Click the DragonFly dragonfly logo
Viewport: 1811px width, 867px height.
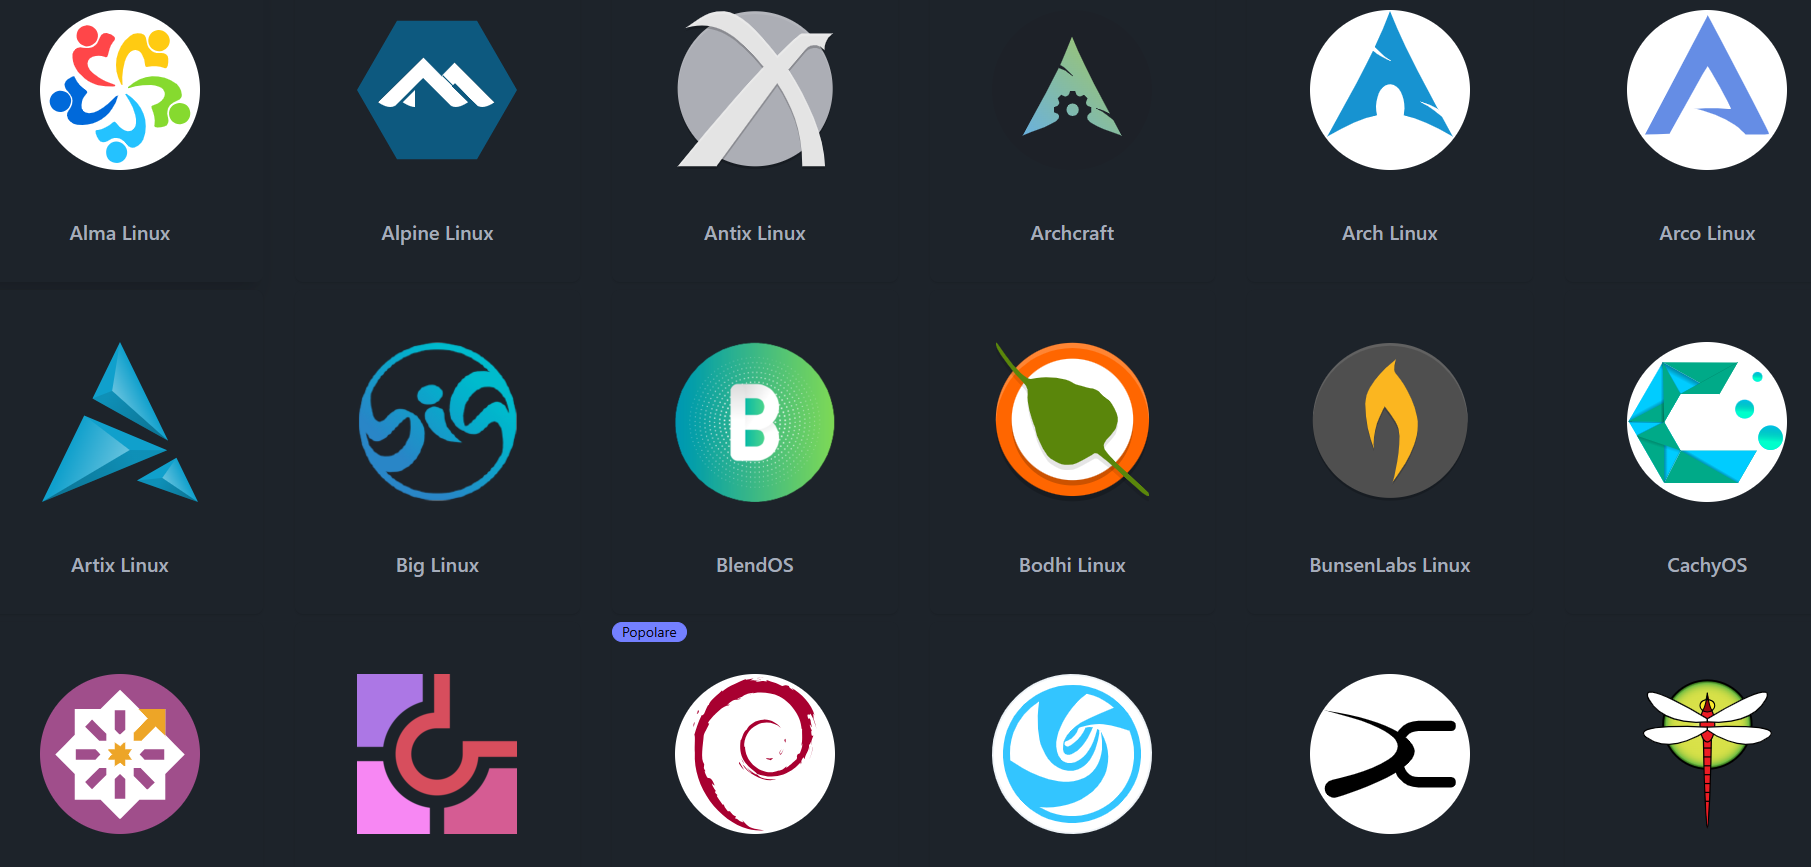[1707, 752]
